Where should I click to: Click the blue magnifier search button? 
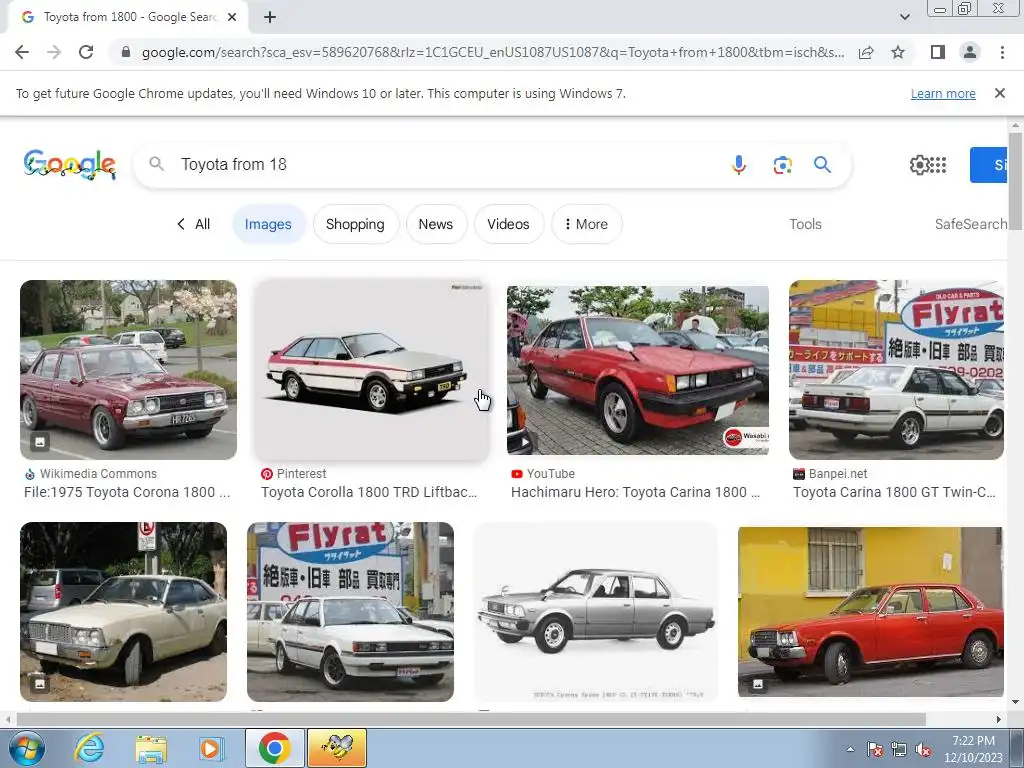tap(822, 165)
